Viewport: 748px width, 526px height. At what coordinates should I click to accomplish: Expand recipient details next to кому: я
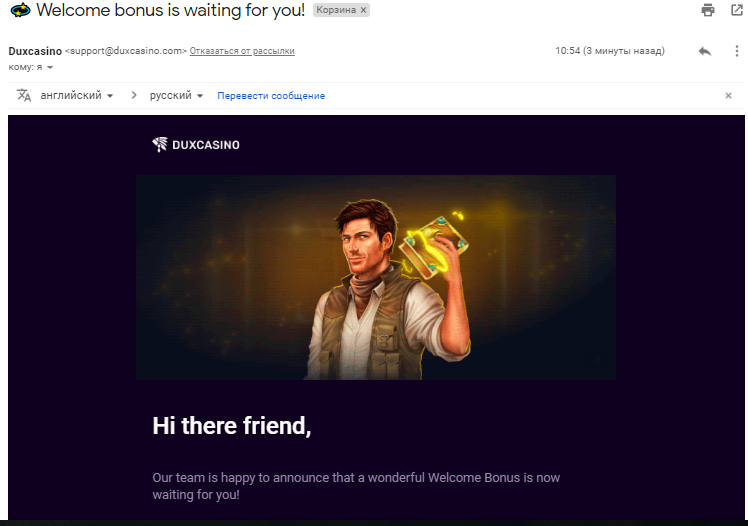[x=50, y=67]
